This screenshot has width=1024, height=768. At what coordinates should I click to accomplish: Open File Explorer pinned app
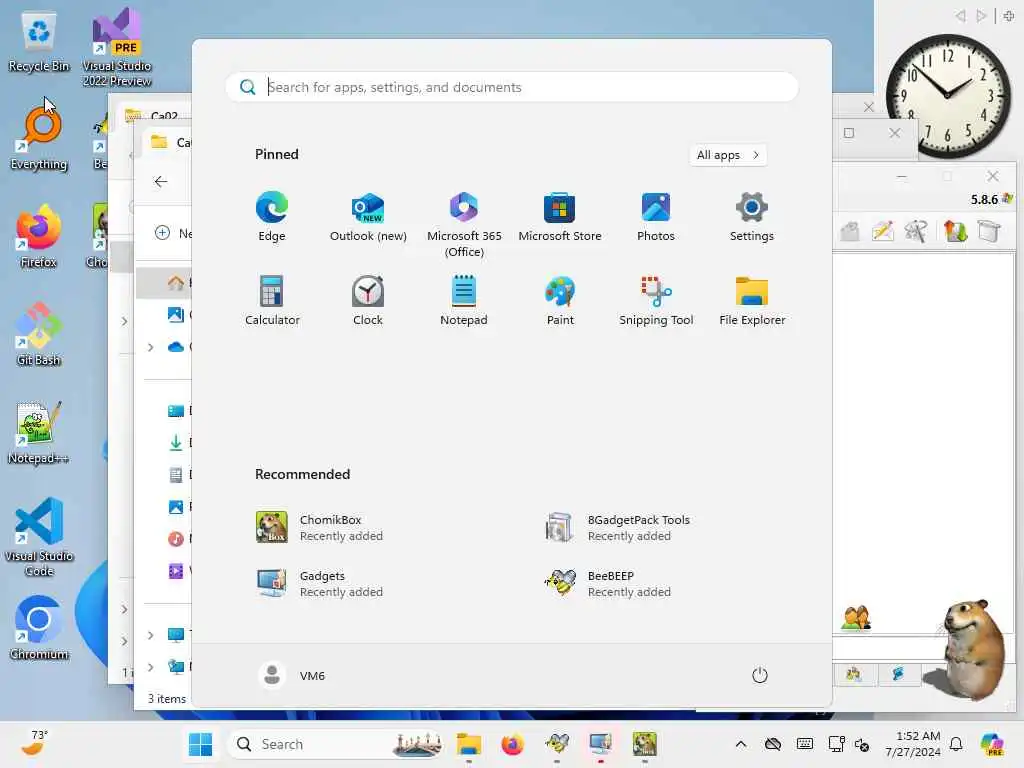752,300
